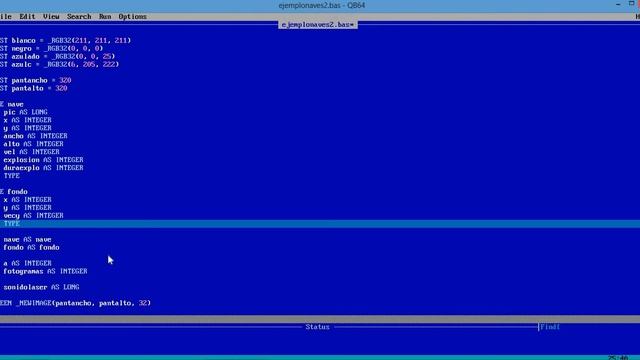Click the 'pic AS LONG' line
This screenshot has height=360, width=640.
[25, 112]
